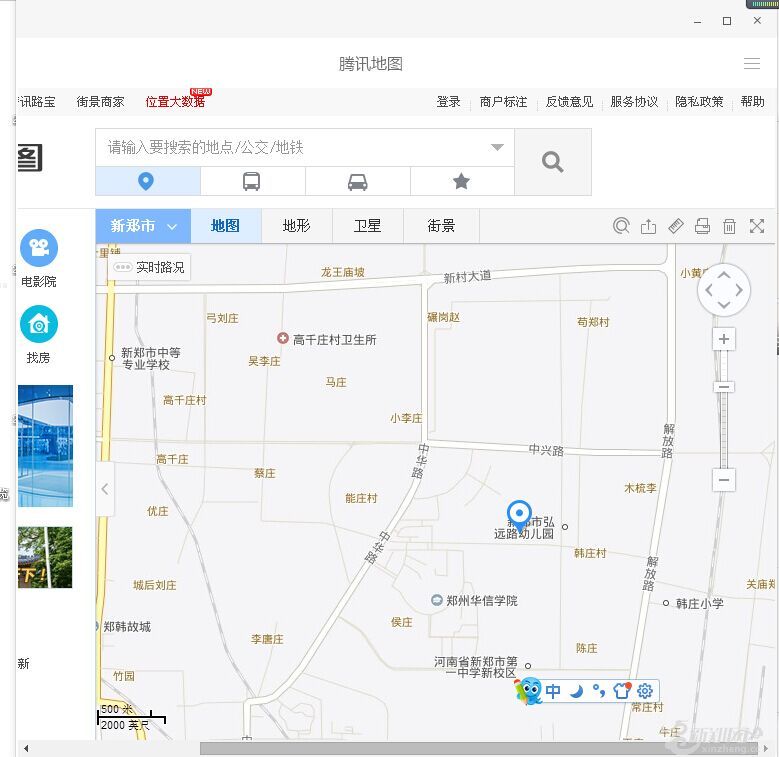The width and height of the screenshot is (779, 757).
Task: Pan map left with compass arrow
Action: tap(709, 290)
